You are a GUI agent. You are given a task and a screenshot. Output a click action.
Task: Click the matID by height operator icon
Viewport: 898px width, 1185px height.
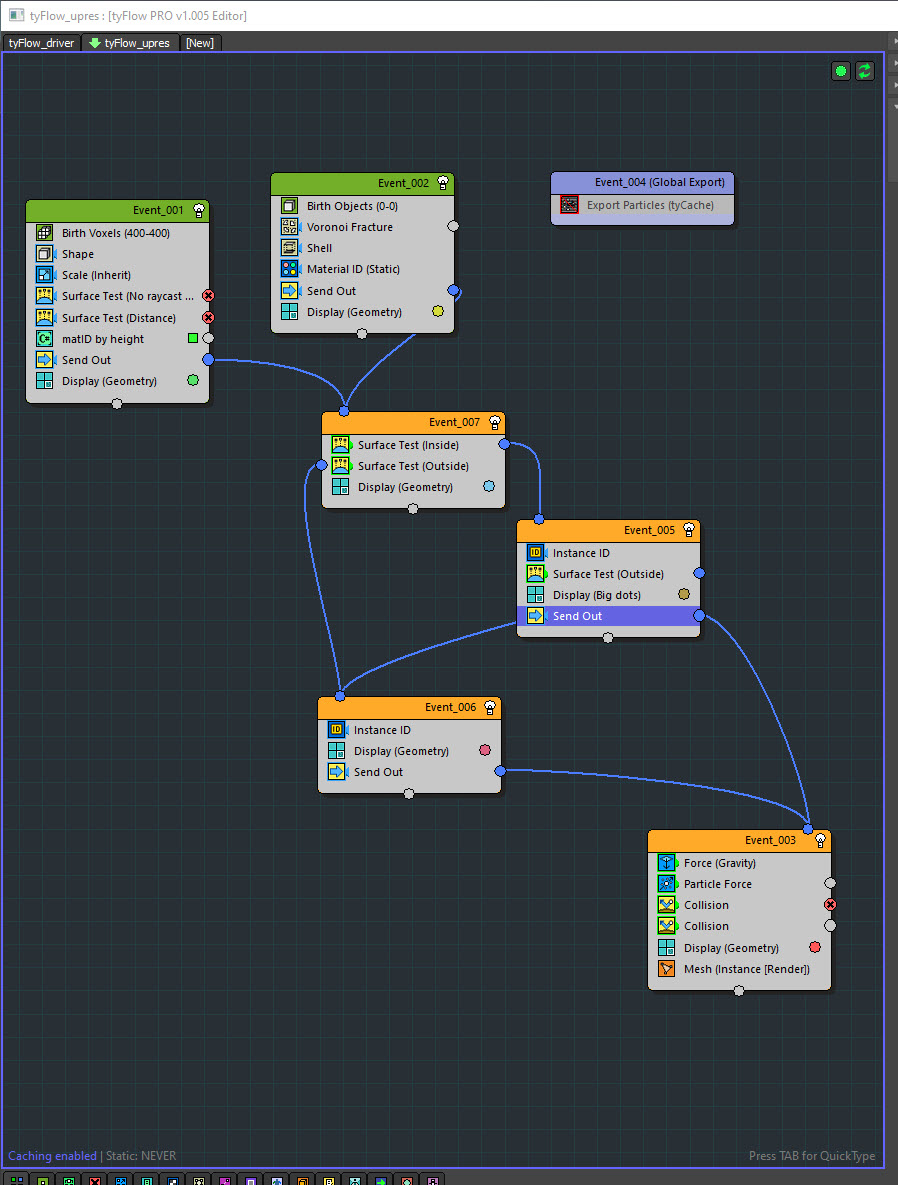click(x=44, y=339)
